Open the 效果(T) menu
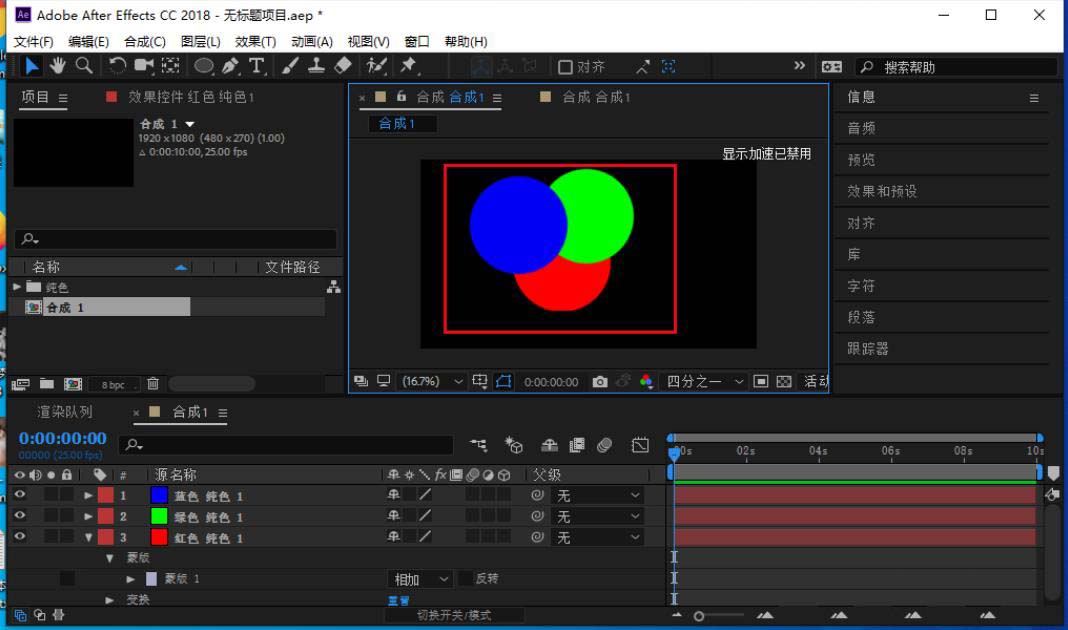 (255, 41)
